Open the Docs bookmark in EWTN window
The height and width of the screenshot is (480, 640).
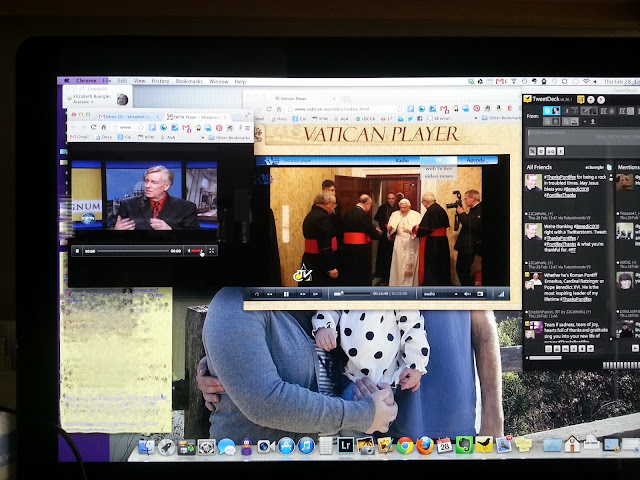tap(104, 137)
